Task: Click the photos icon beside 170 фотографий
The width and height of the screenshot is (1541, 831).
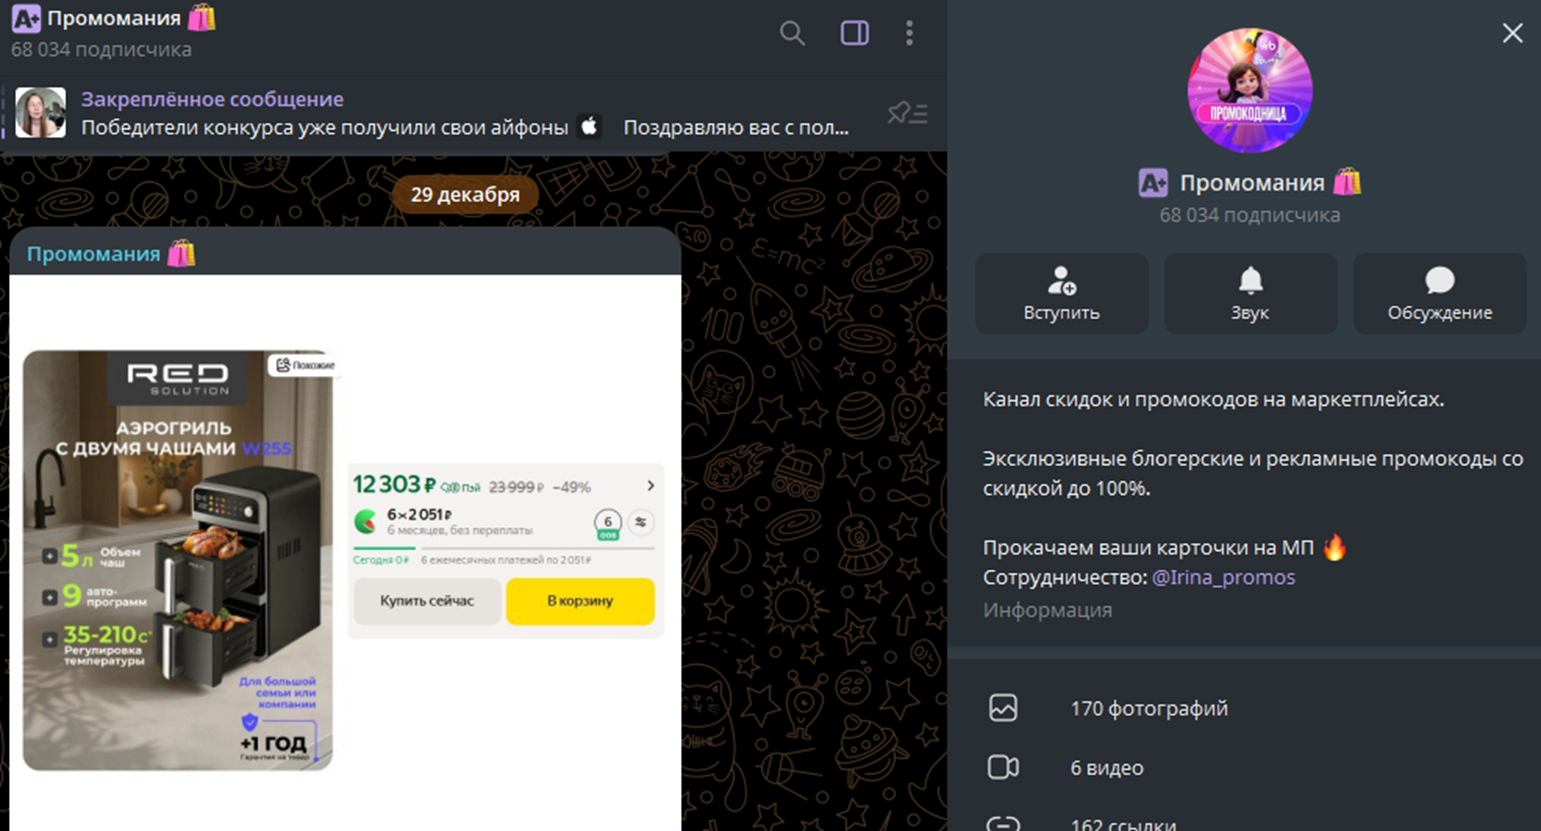Action: pos(1003,708)
